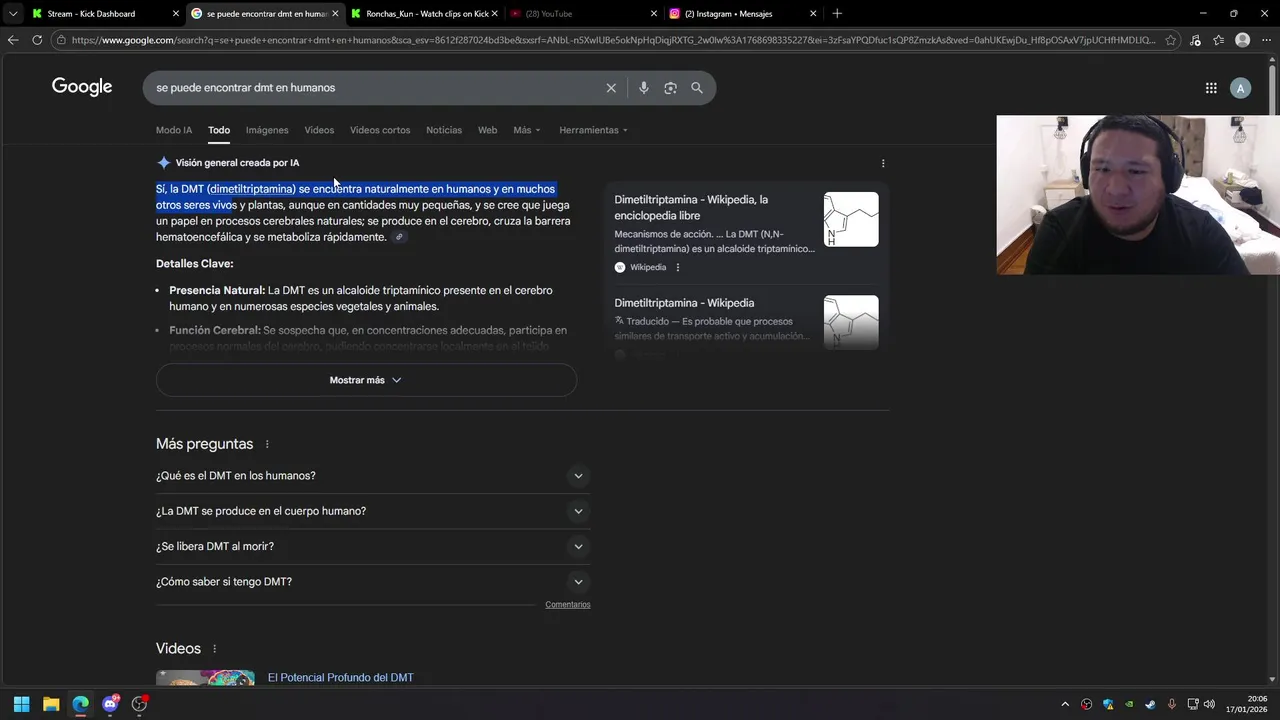Open Dimetiltriptamina Wikipedia enciclopedia libre link
The image size is (1280, 720).
click(691, 208)
